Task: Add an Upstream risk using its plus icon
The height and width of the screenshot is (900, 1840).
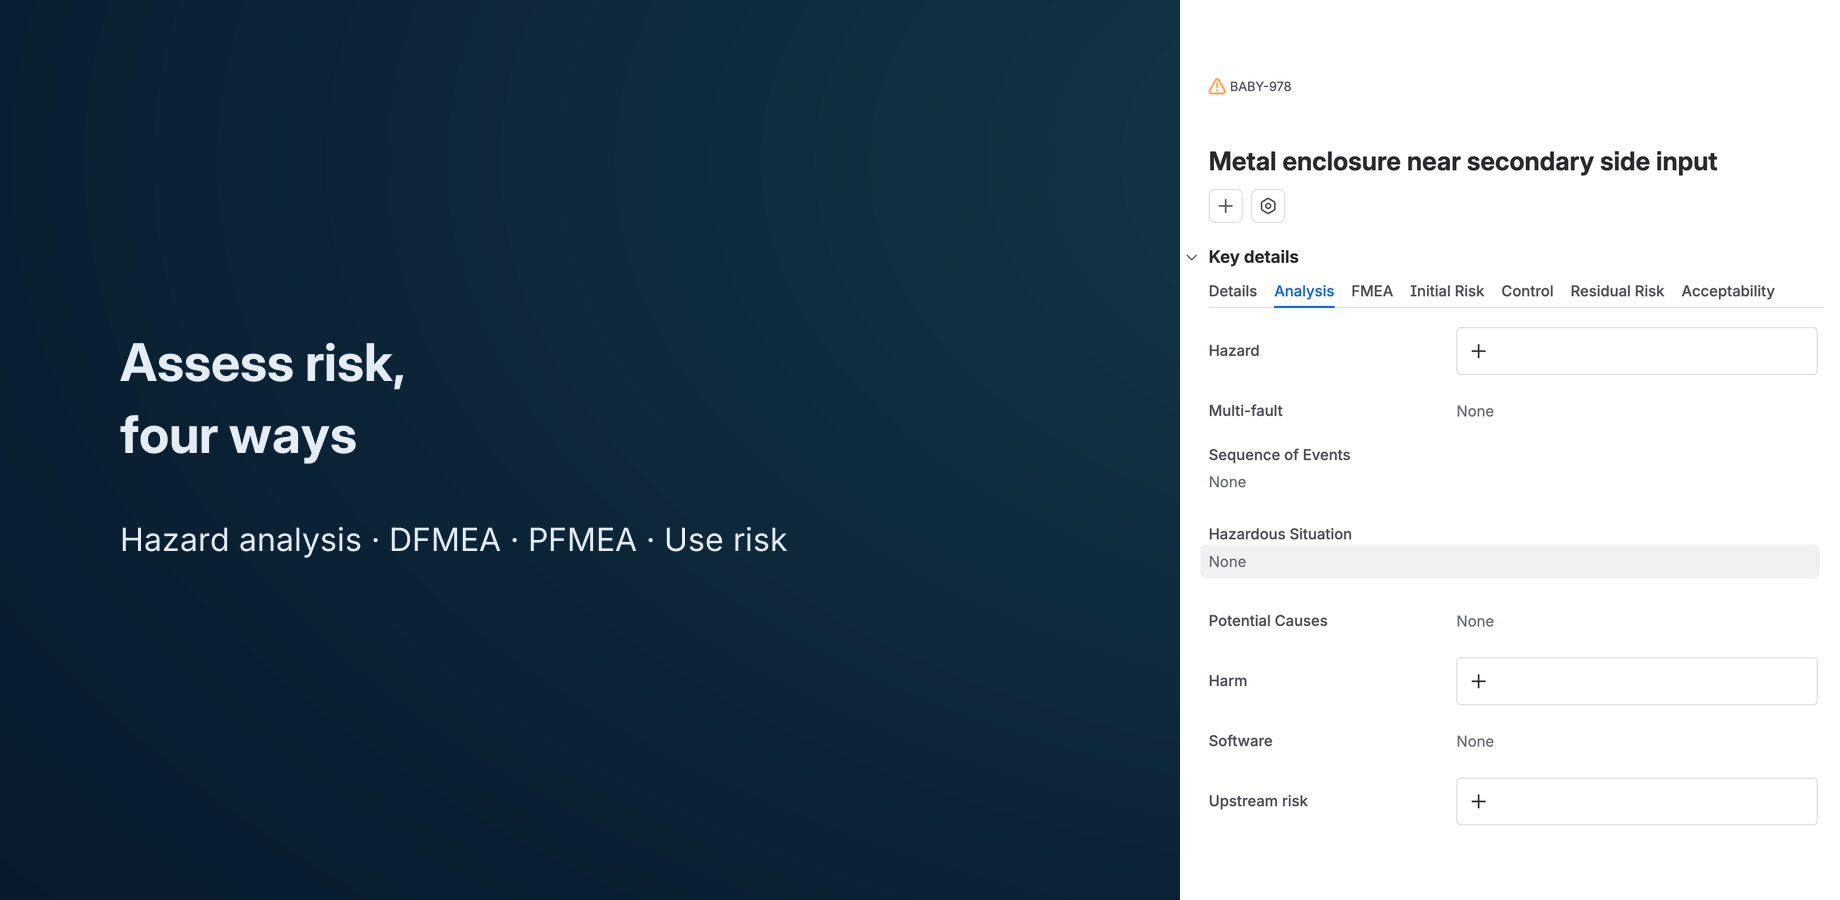Action: 1479,801
